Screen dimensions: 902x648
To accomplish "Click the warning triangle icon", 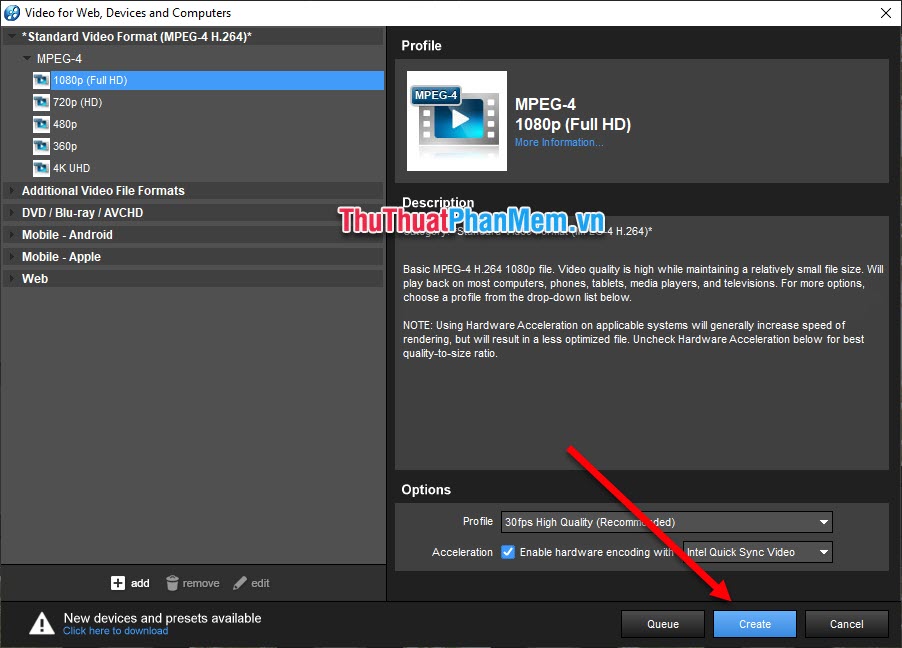I will pos(41,623).
